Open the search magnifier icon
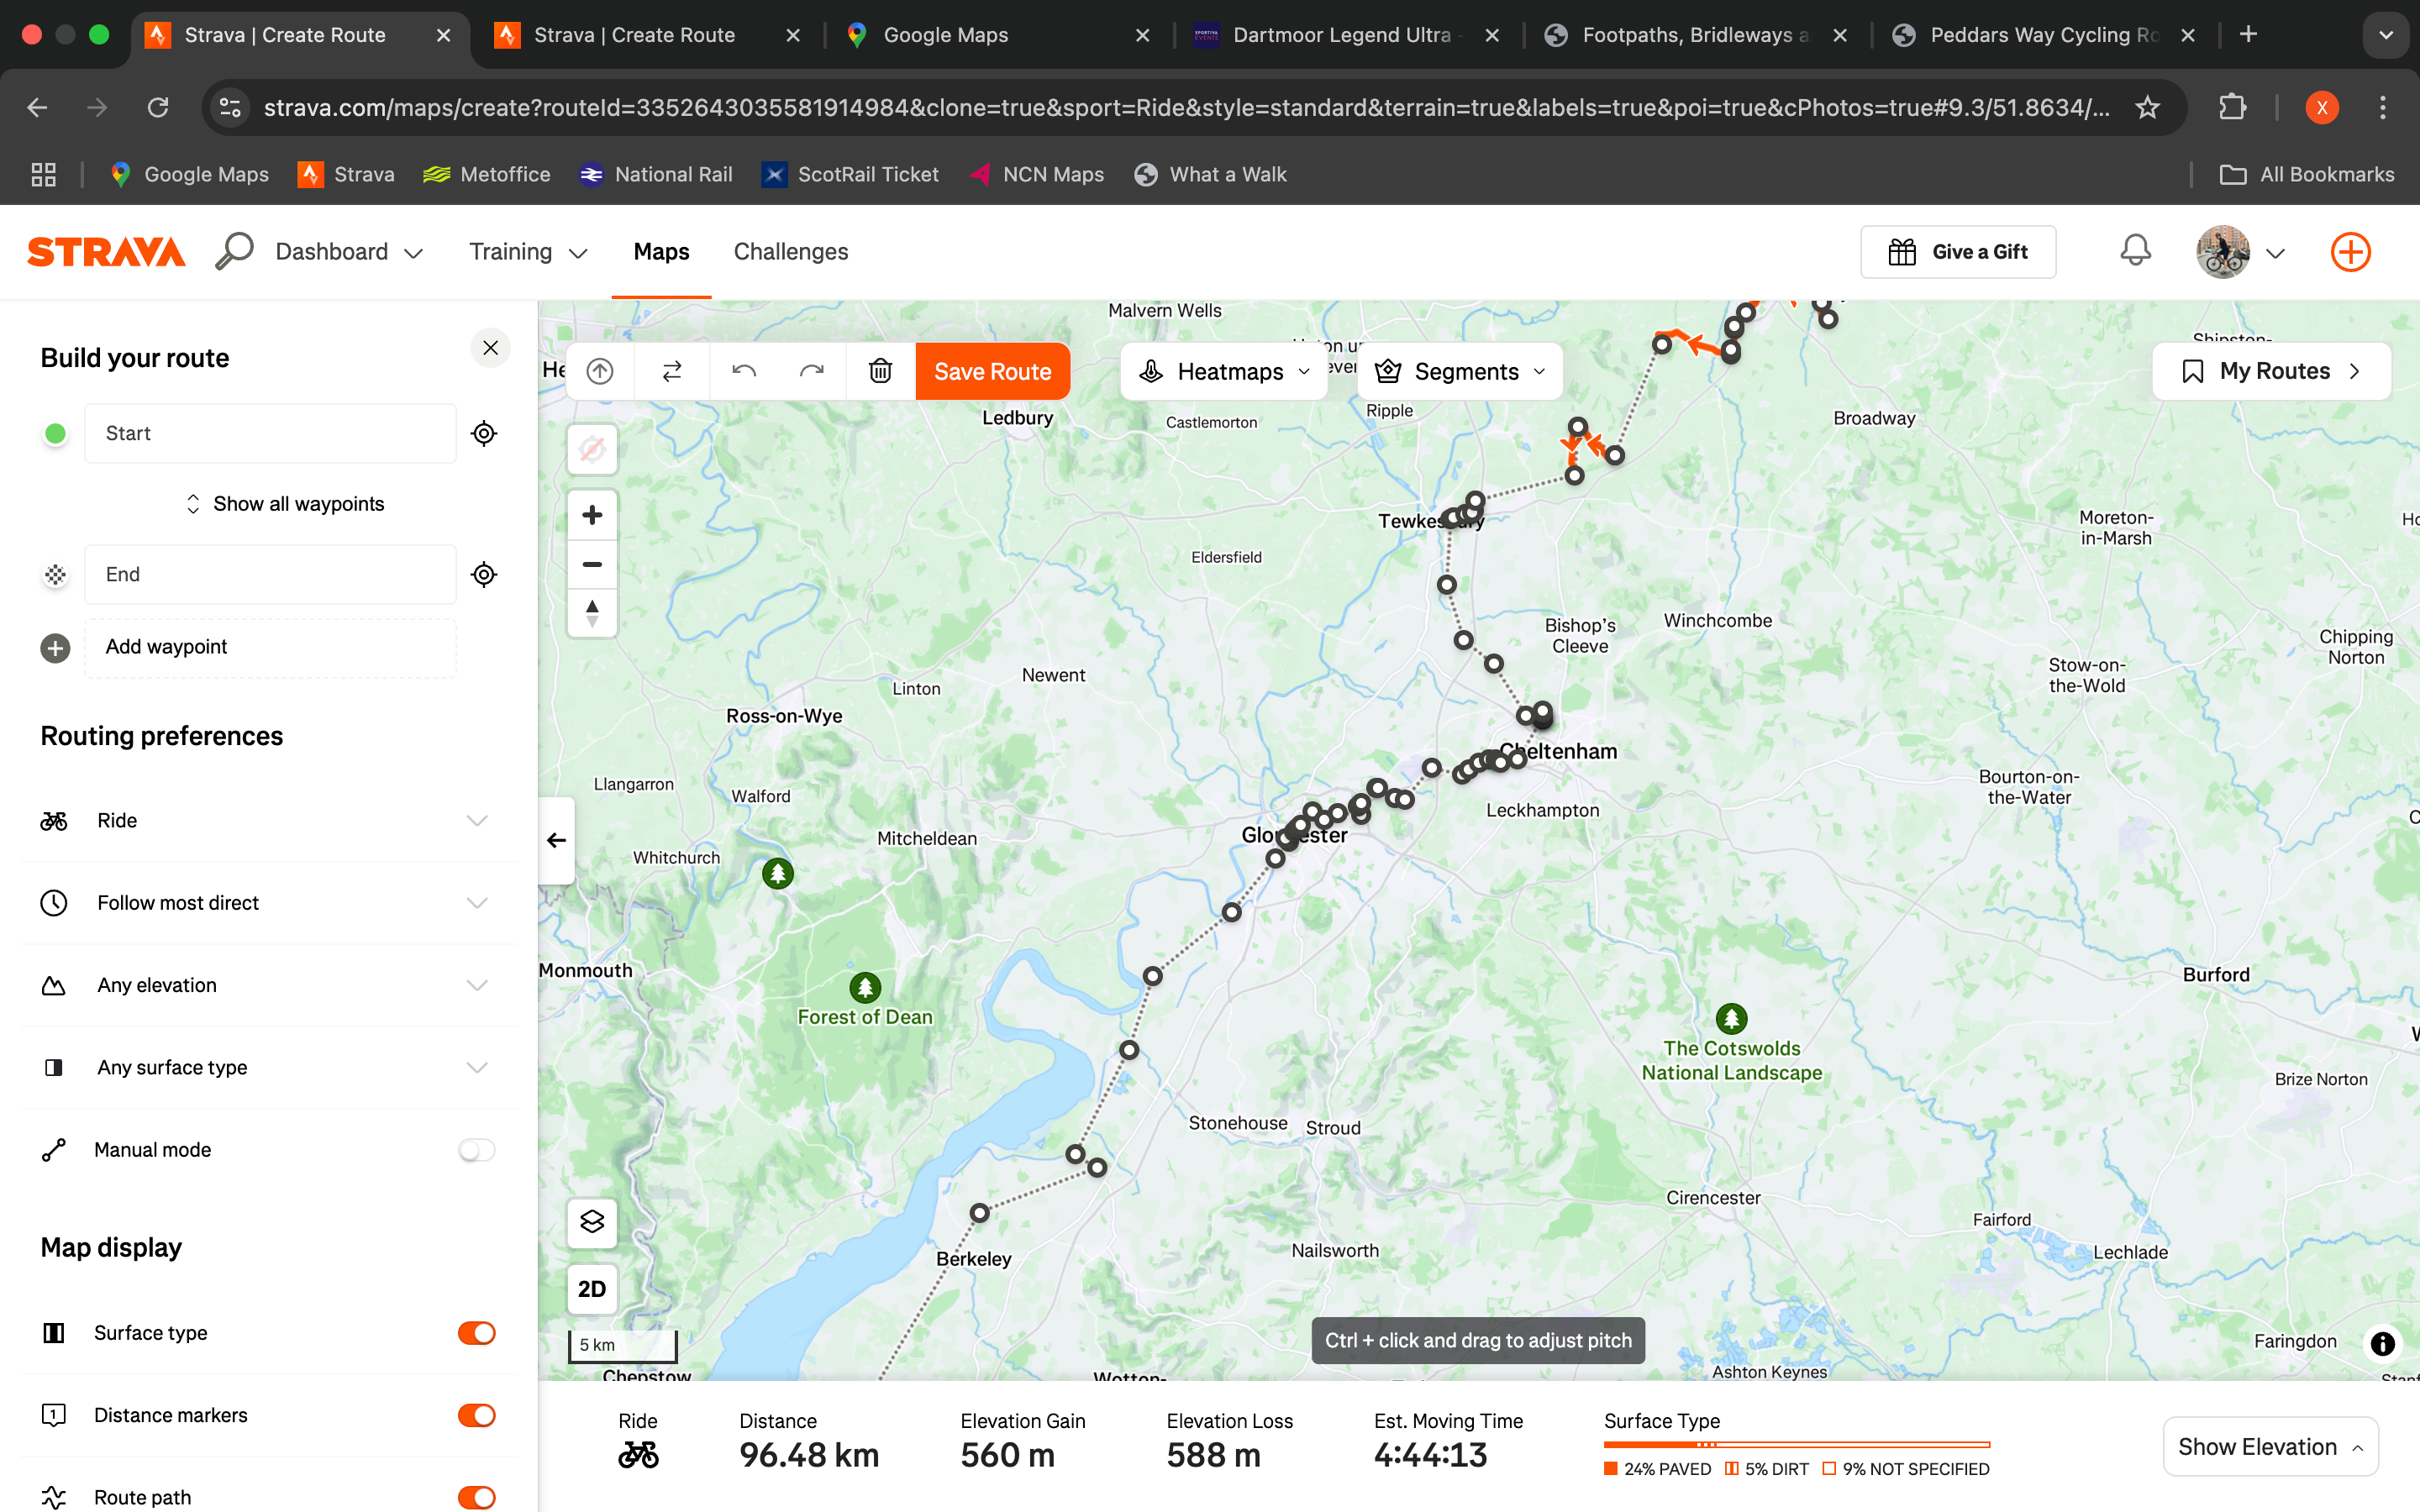2420x1512 pixels. click(234, 251)
